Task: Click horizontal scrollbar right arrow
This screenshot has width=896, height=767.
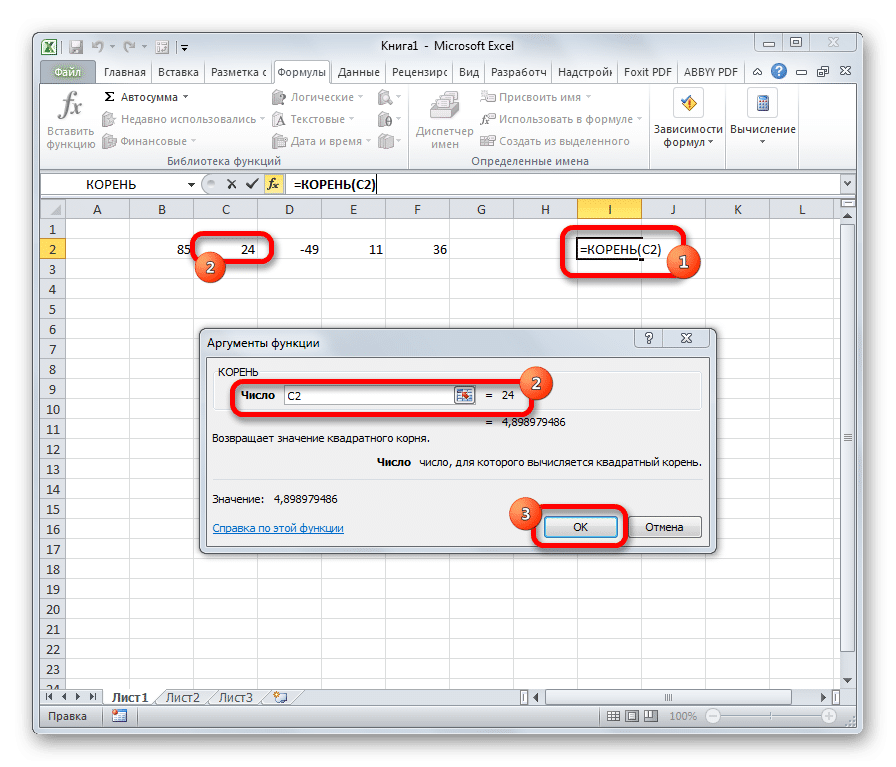Action: click(823, 697)
